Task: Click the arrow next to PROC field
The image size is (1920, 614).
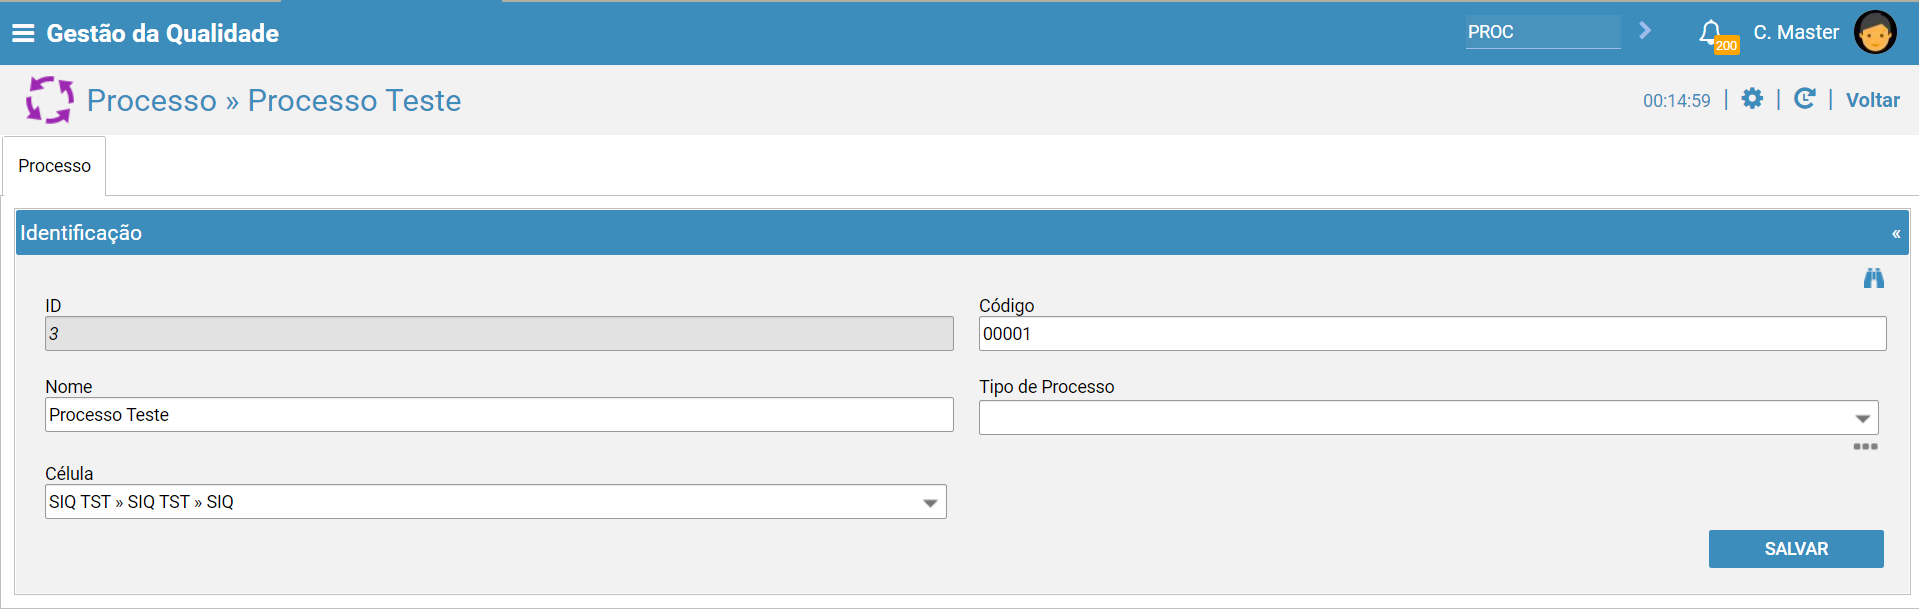Action: [1645, 31]
